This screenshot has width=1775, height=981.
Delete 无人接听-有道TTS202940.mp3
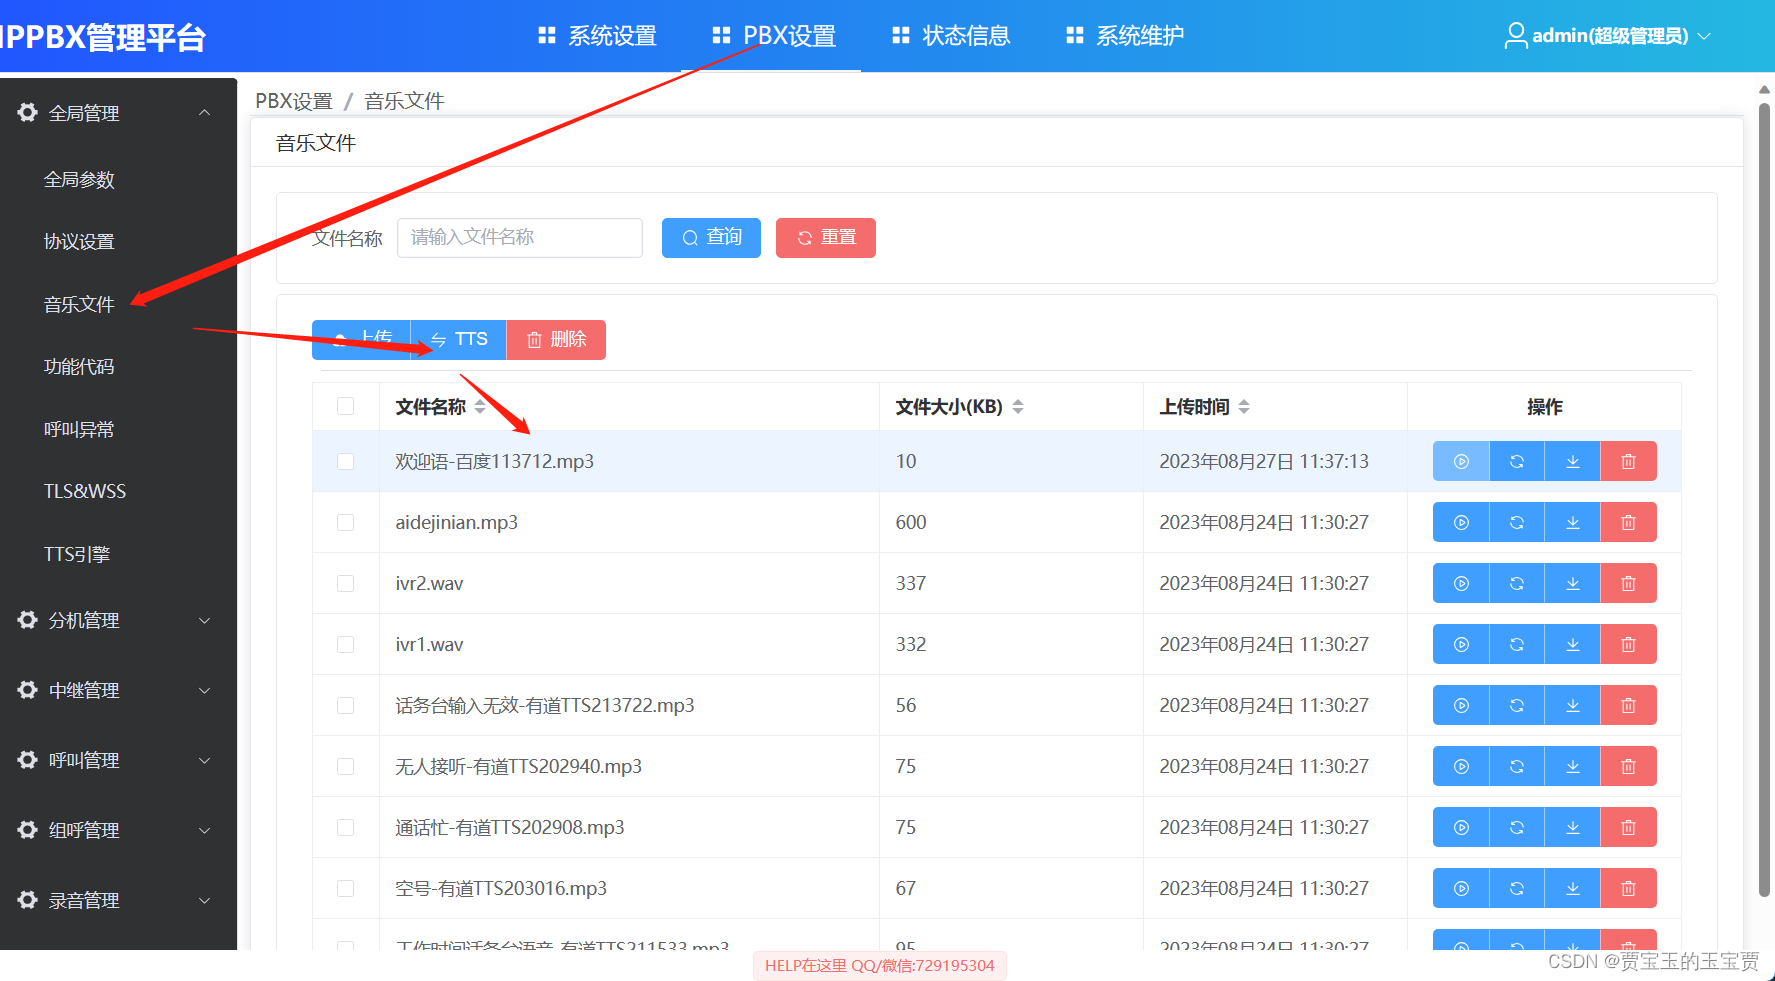coord(1629,766)
